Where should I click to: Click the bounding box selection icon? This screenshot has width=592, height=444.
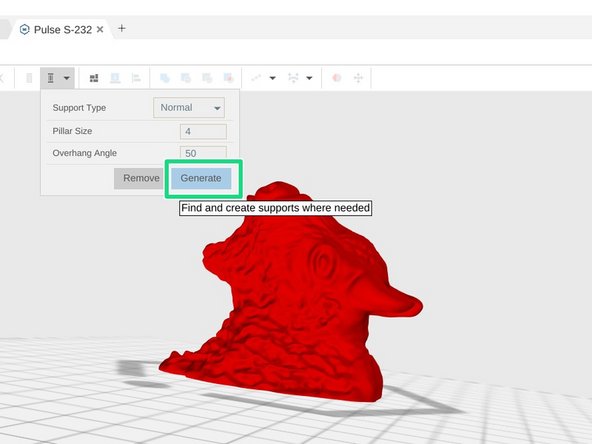coord(293,78)
